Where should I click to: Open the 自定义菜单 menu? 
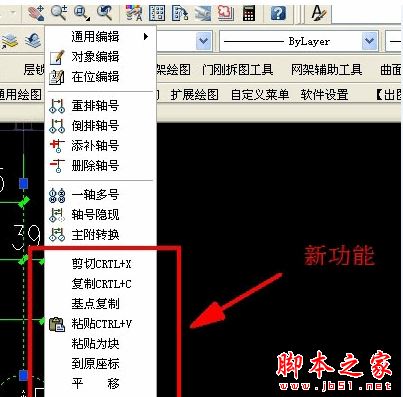pos(260,95)
